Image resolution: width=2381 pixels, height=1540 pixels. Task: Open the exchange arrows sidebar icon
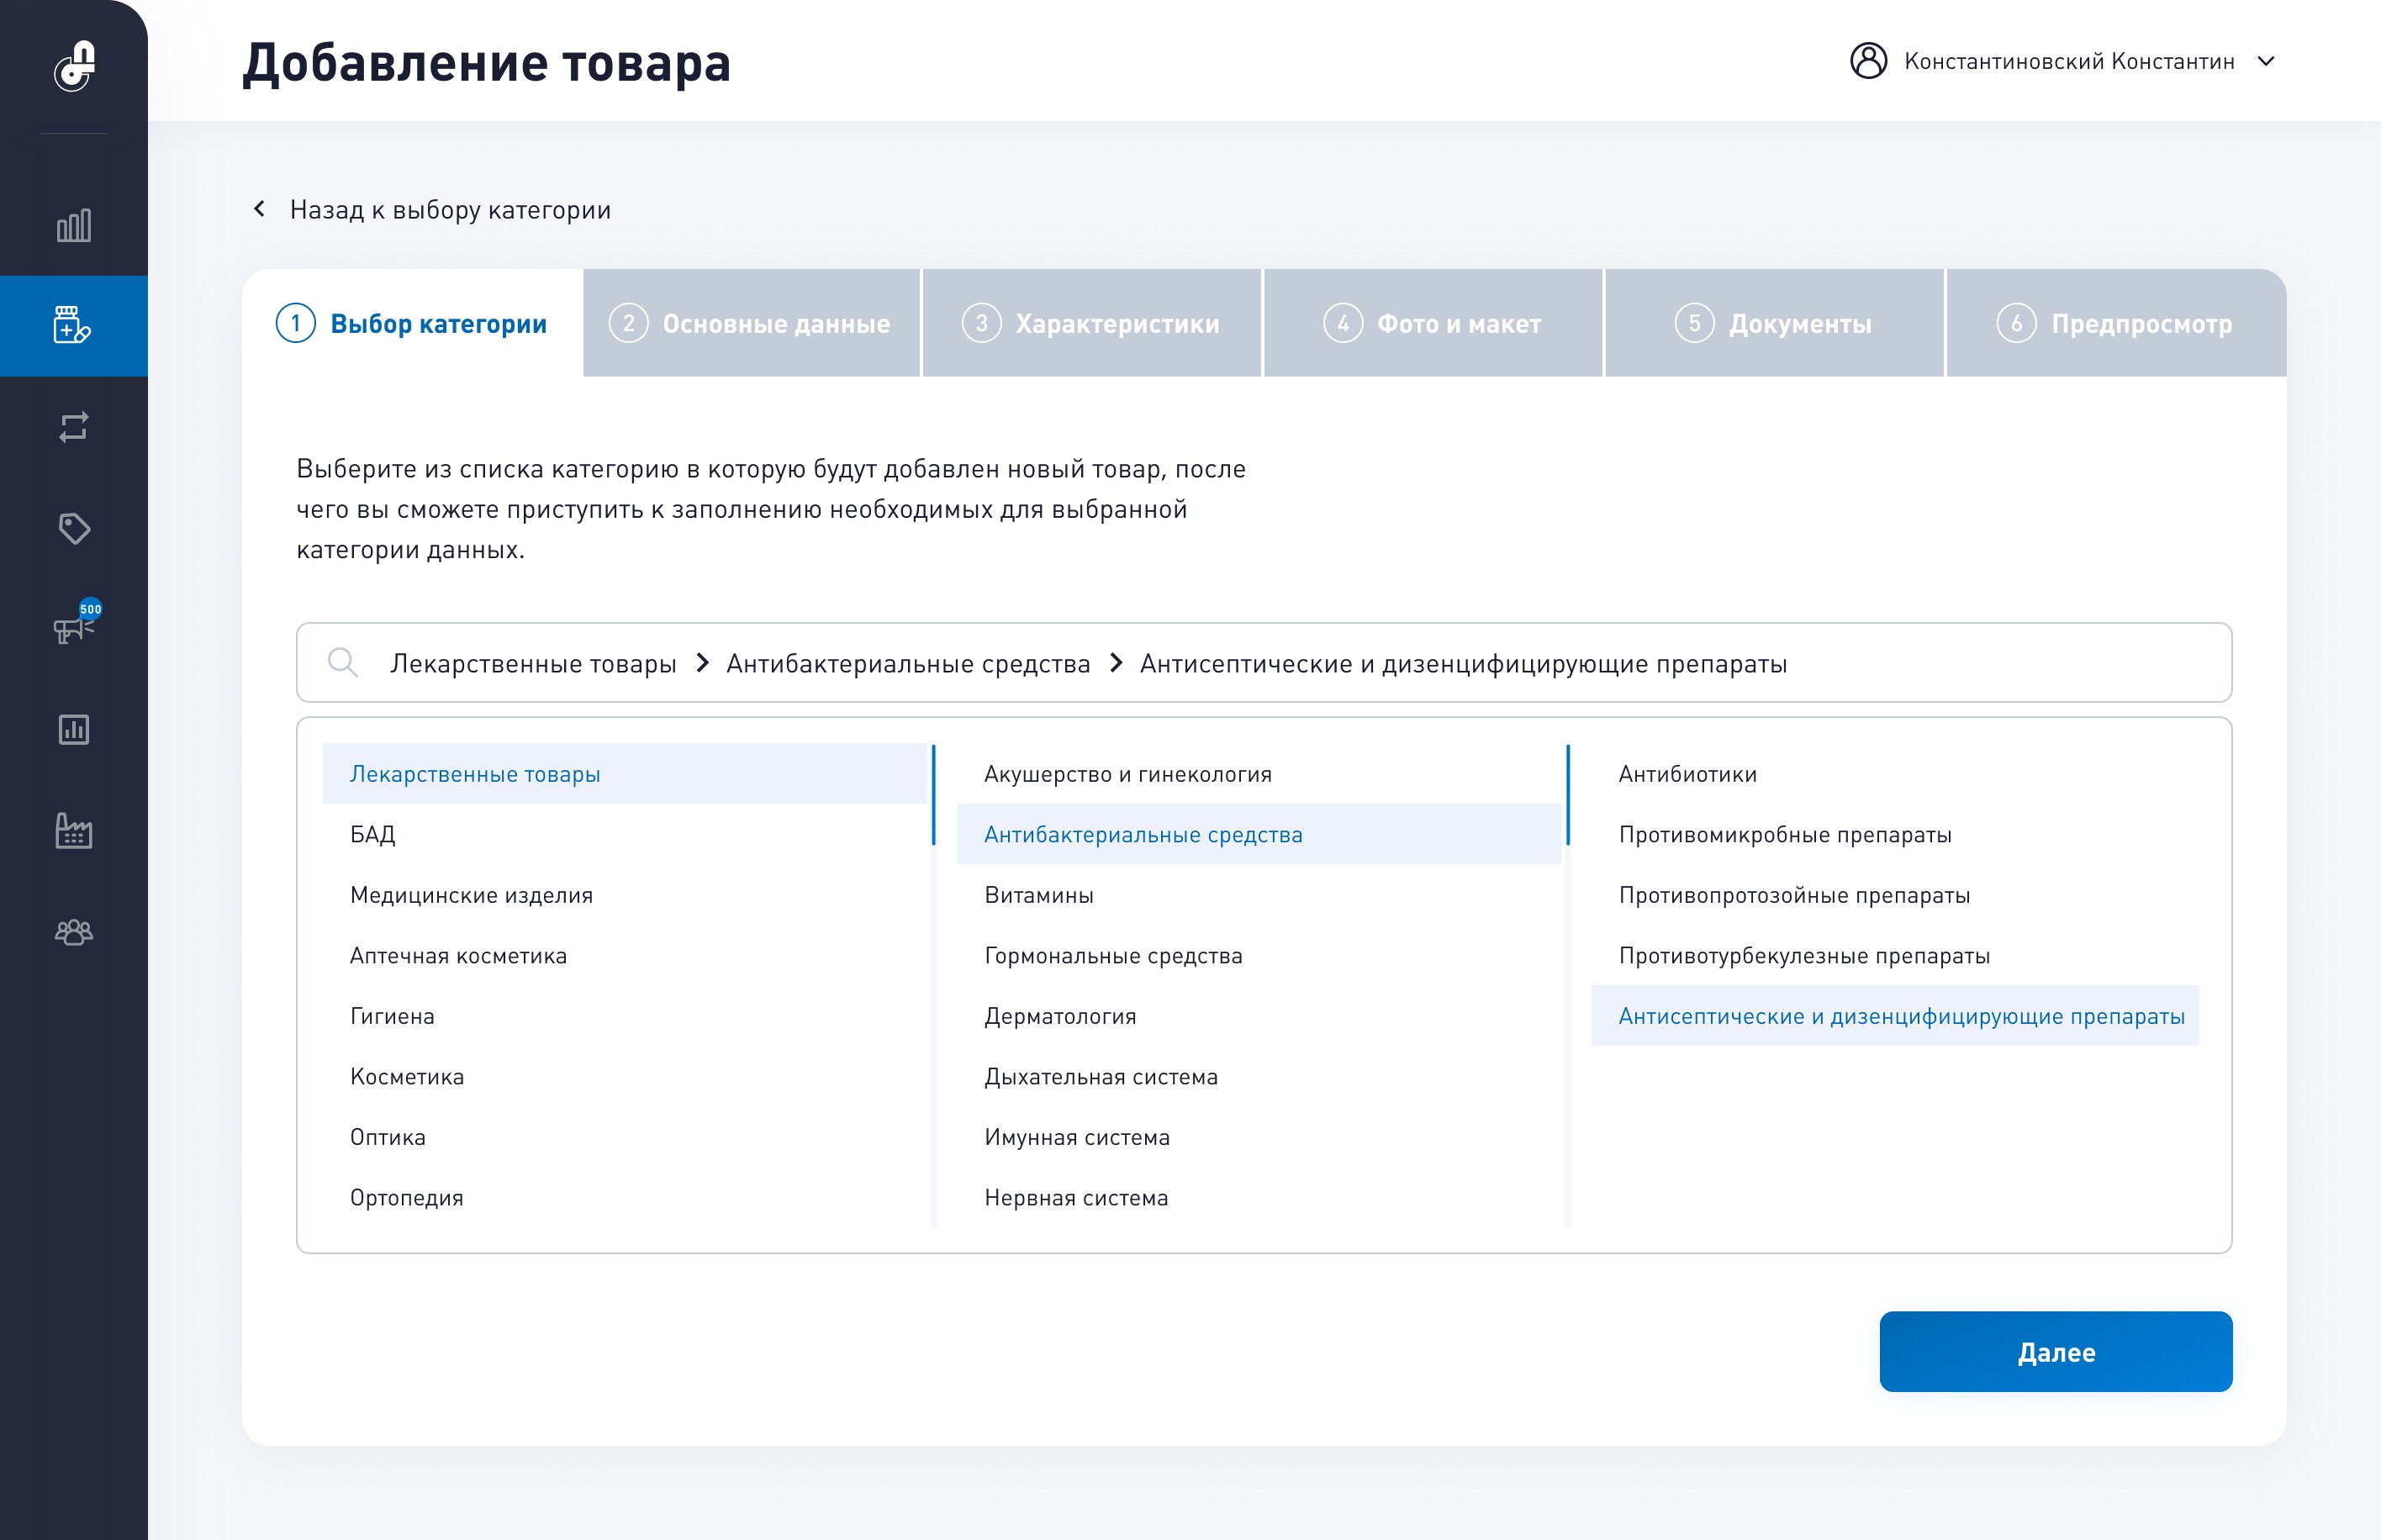pyautogui.click(x=74, y=427)
